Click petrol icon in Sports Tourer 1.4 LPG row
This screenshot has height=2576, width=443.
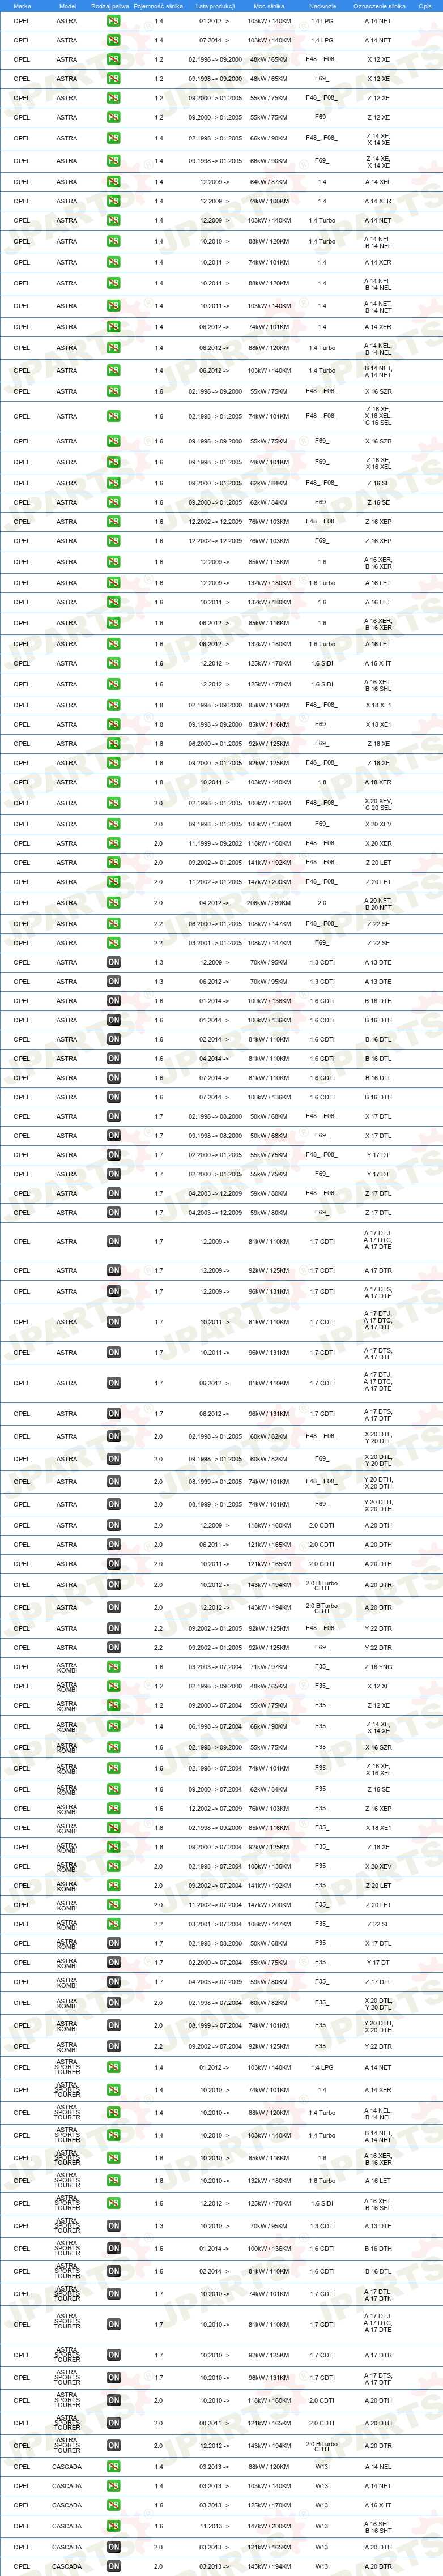click(113, 2067)
